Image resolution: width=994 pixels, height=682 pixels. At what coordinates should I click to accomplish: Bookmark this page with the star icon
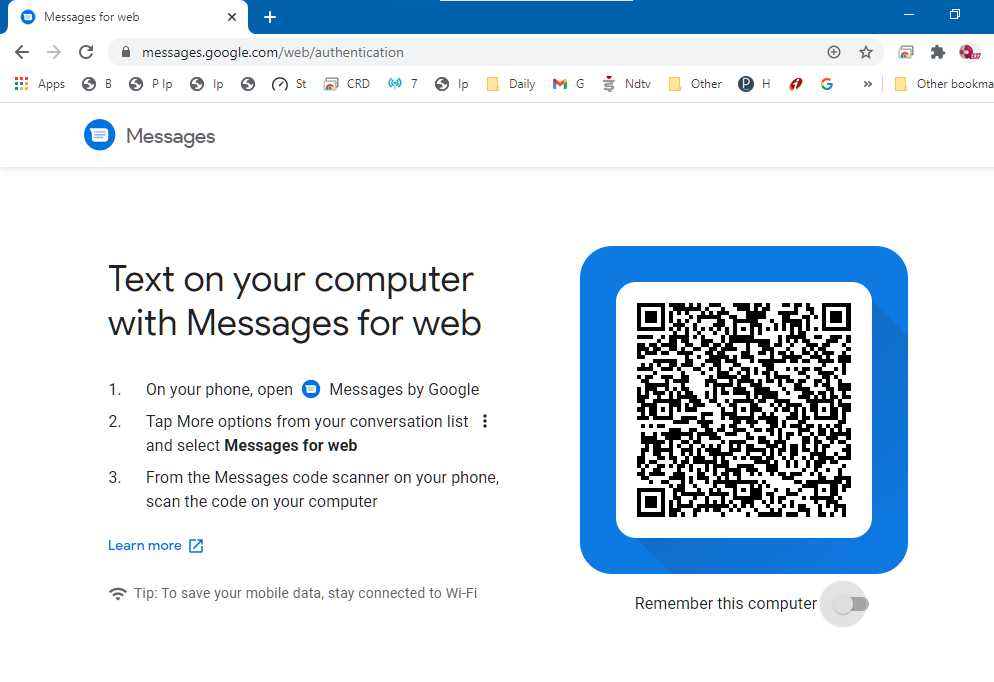tap(866, 52)
